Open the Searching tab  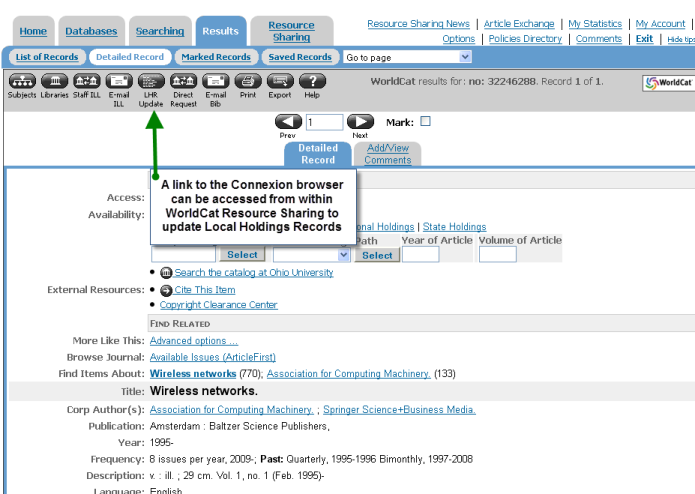coord(160,31)
